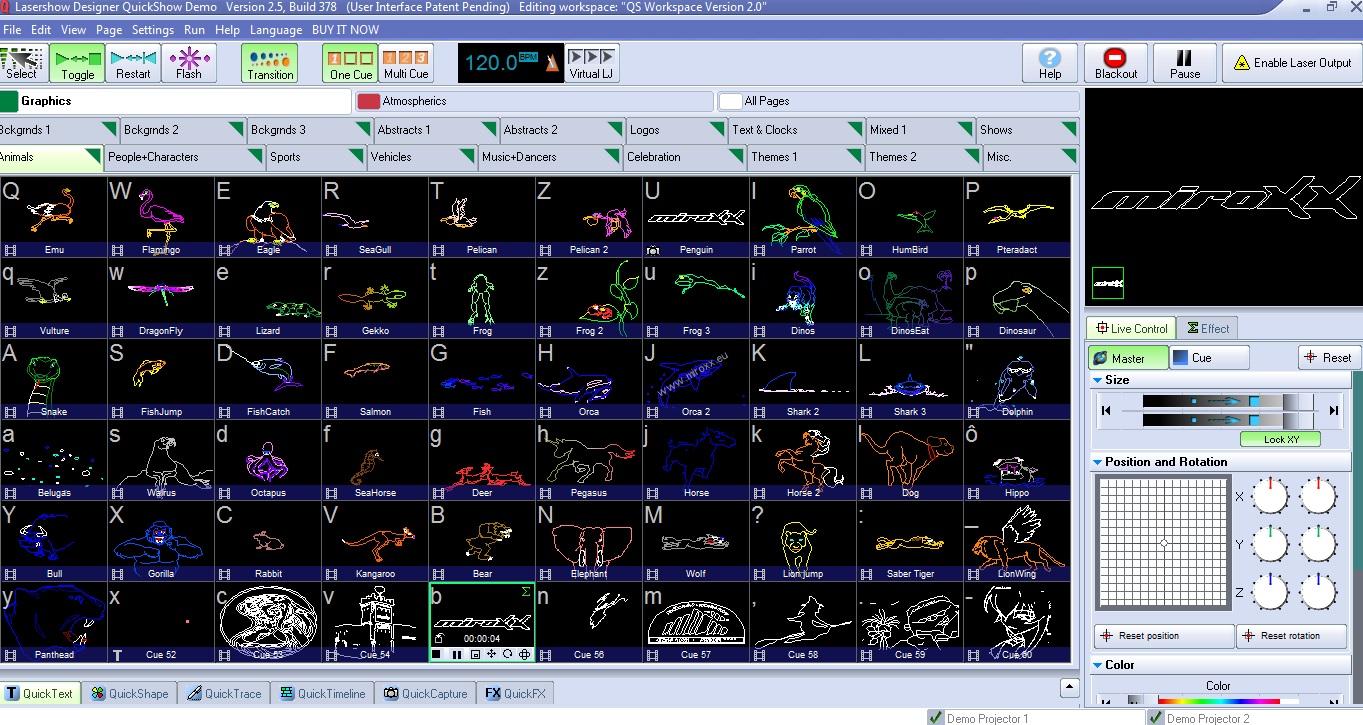Image resolution: width=1363 pixels, height=725 pixels.
Task: Collapse the Size section
Action: [1097, 380]
